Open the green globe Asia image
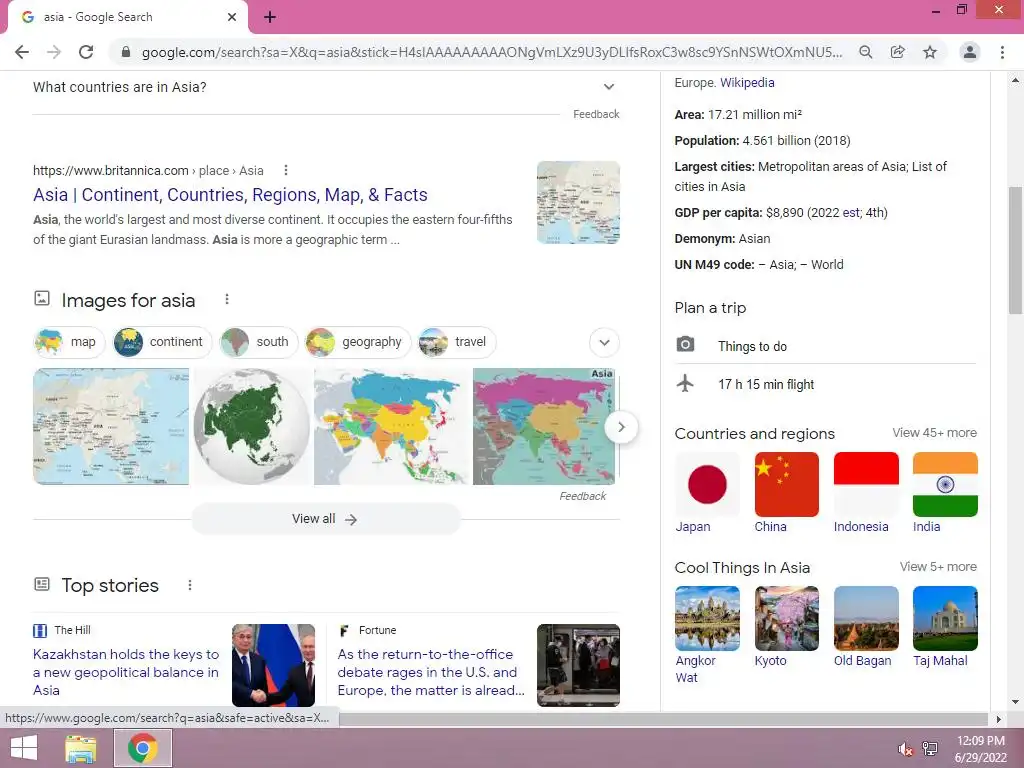Image resolution: width=1024 pixels, height=768 pixels. point(251,426)
